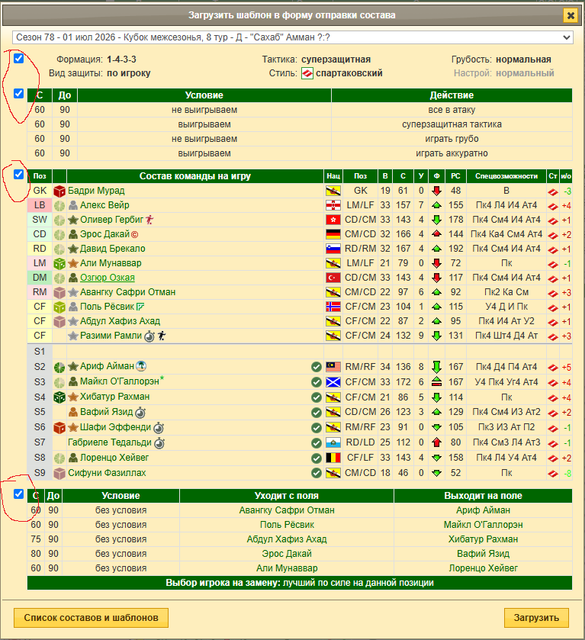Screen dimensions: 585x640
Task: Open player Алекс Вейр profile
Action: pos(105,205)
